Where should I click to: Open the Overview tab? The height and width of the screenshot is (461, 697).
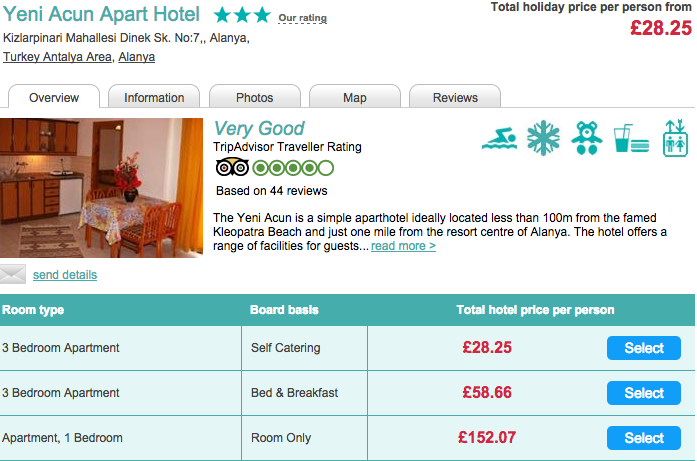pos(54,96)
